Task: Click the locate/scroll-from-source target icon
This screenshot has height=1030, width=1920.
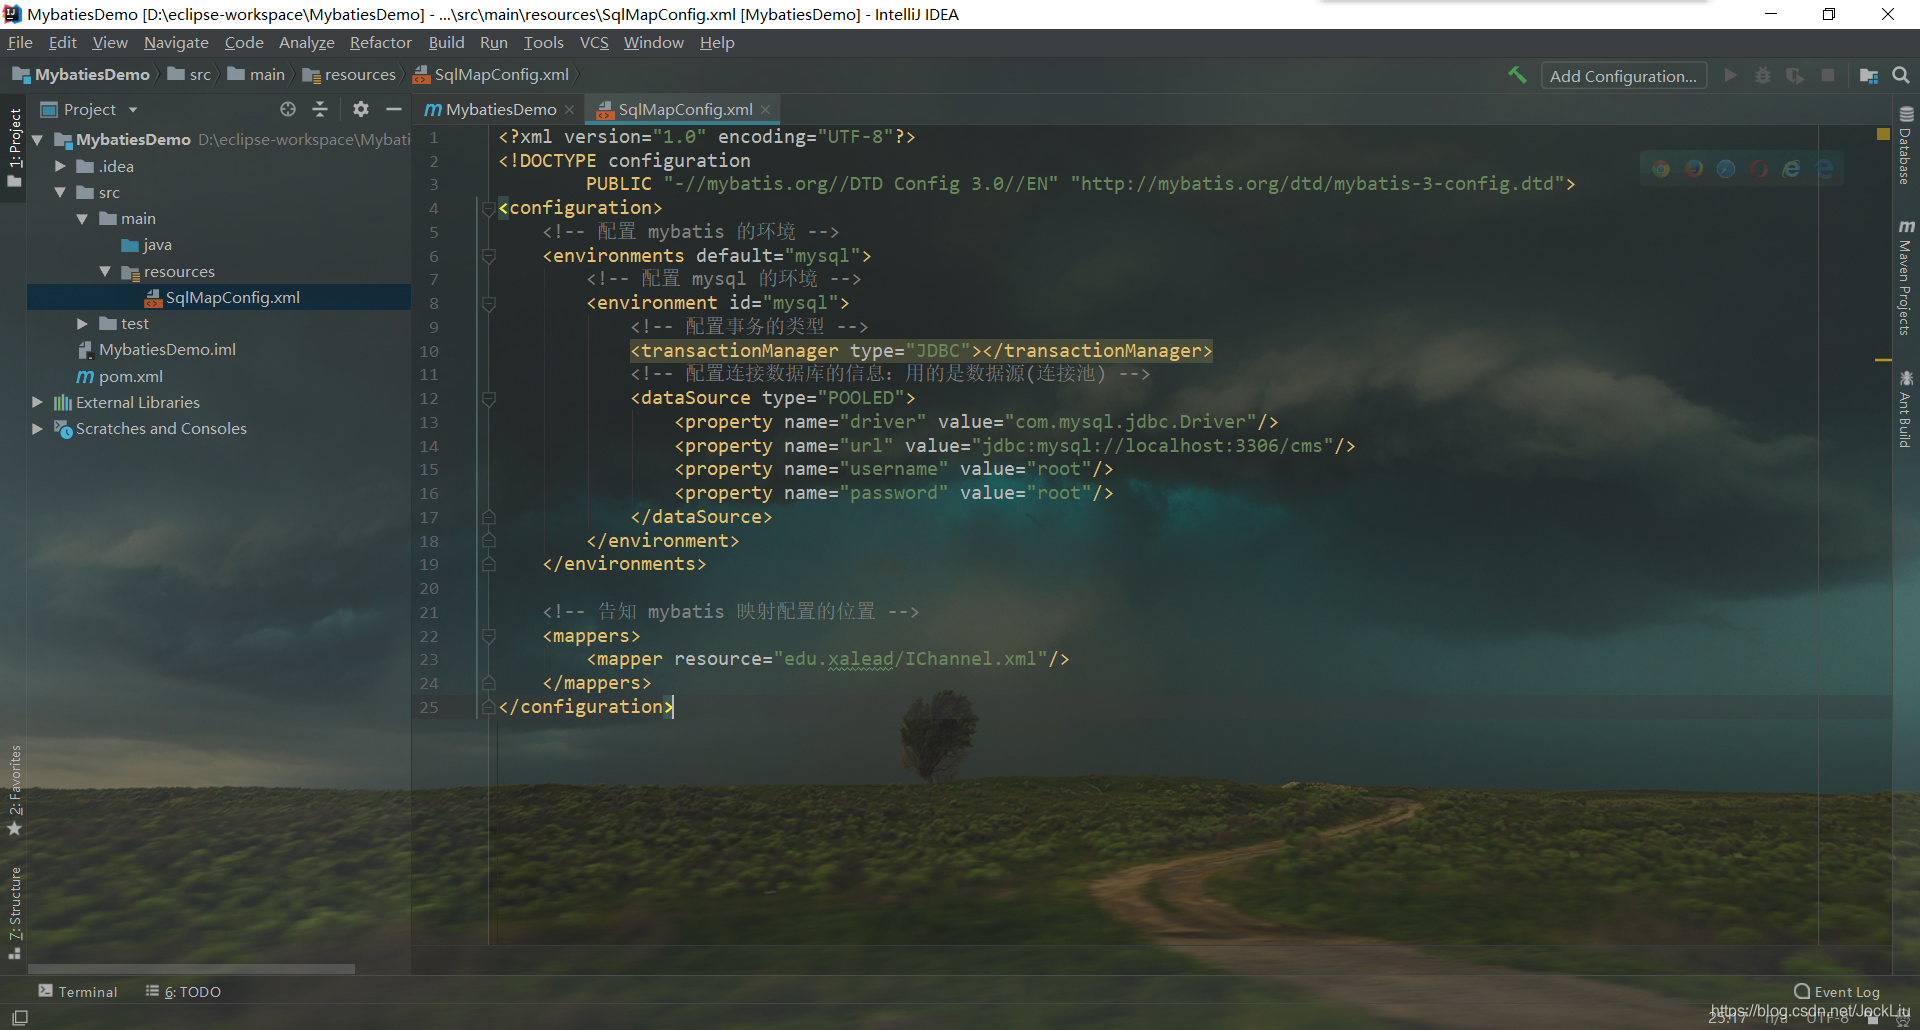Action: (x=288, y=109)
